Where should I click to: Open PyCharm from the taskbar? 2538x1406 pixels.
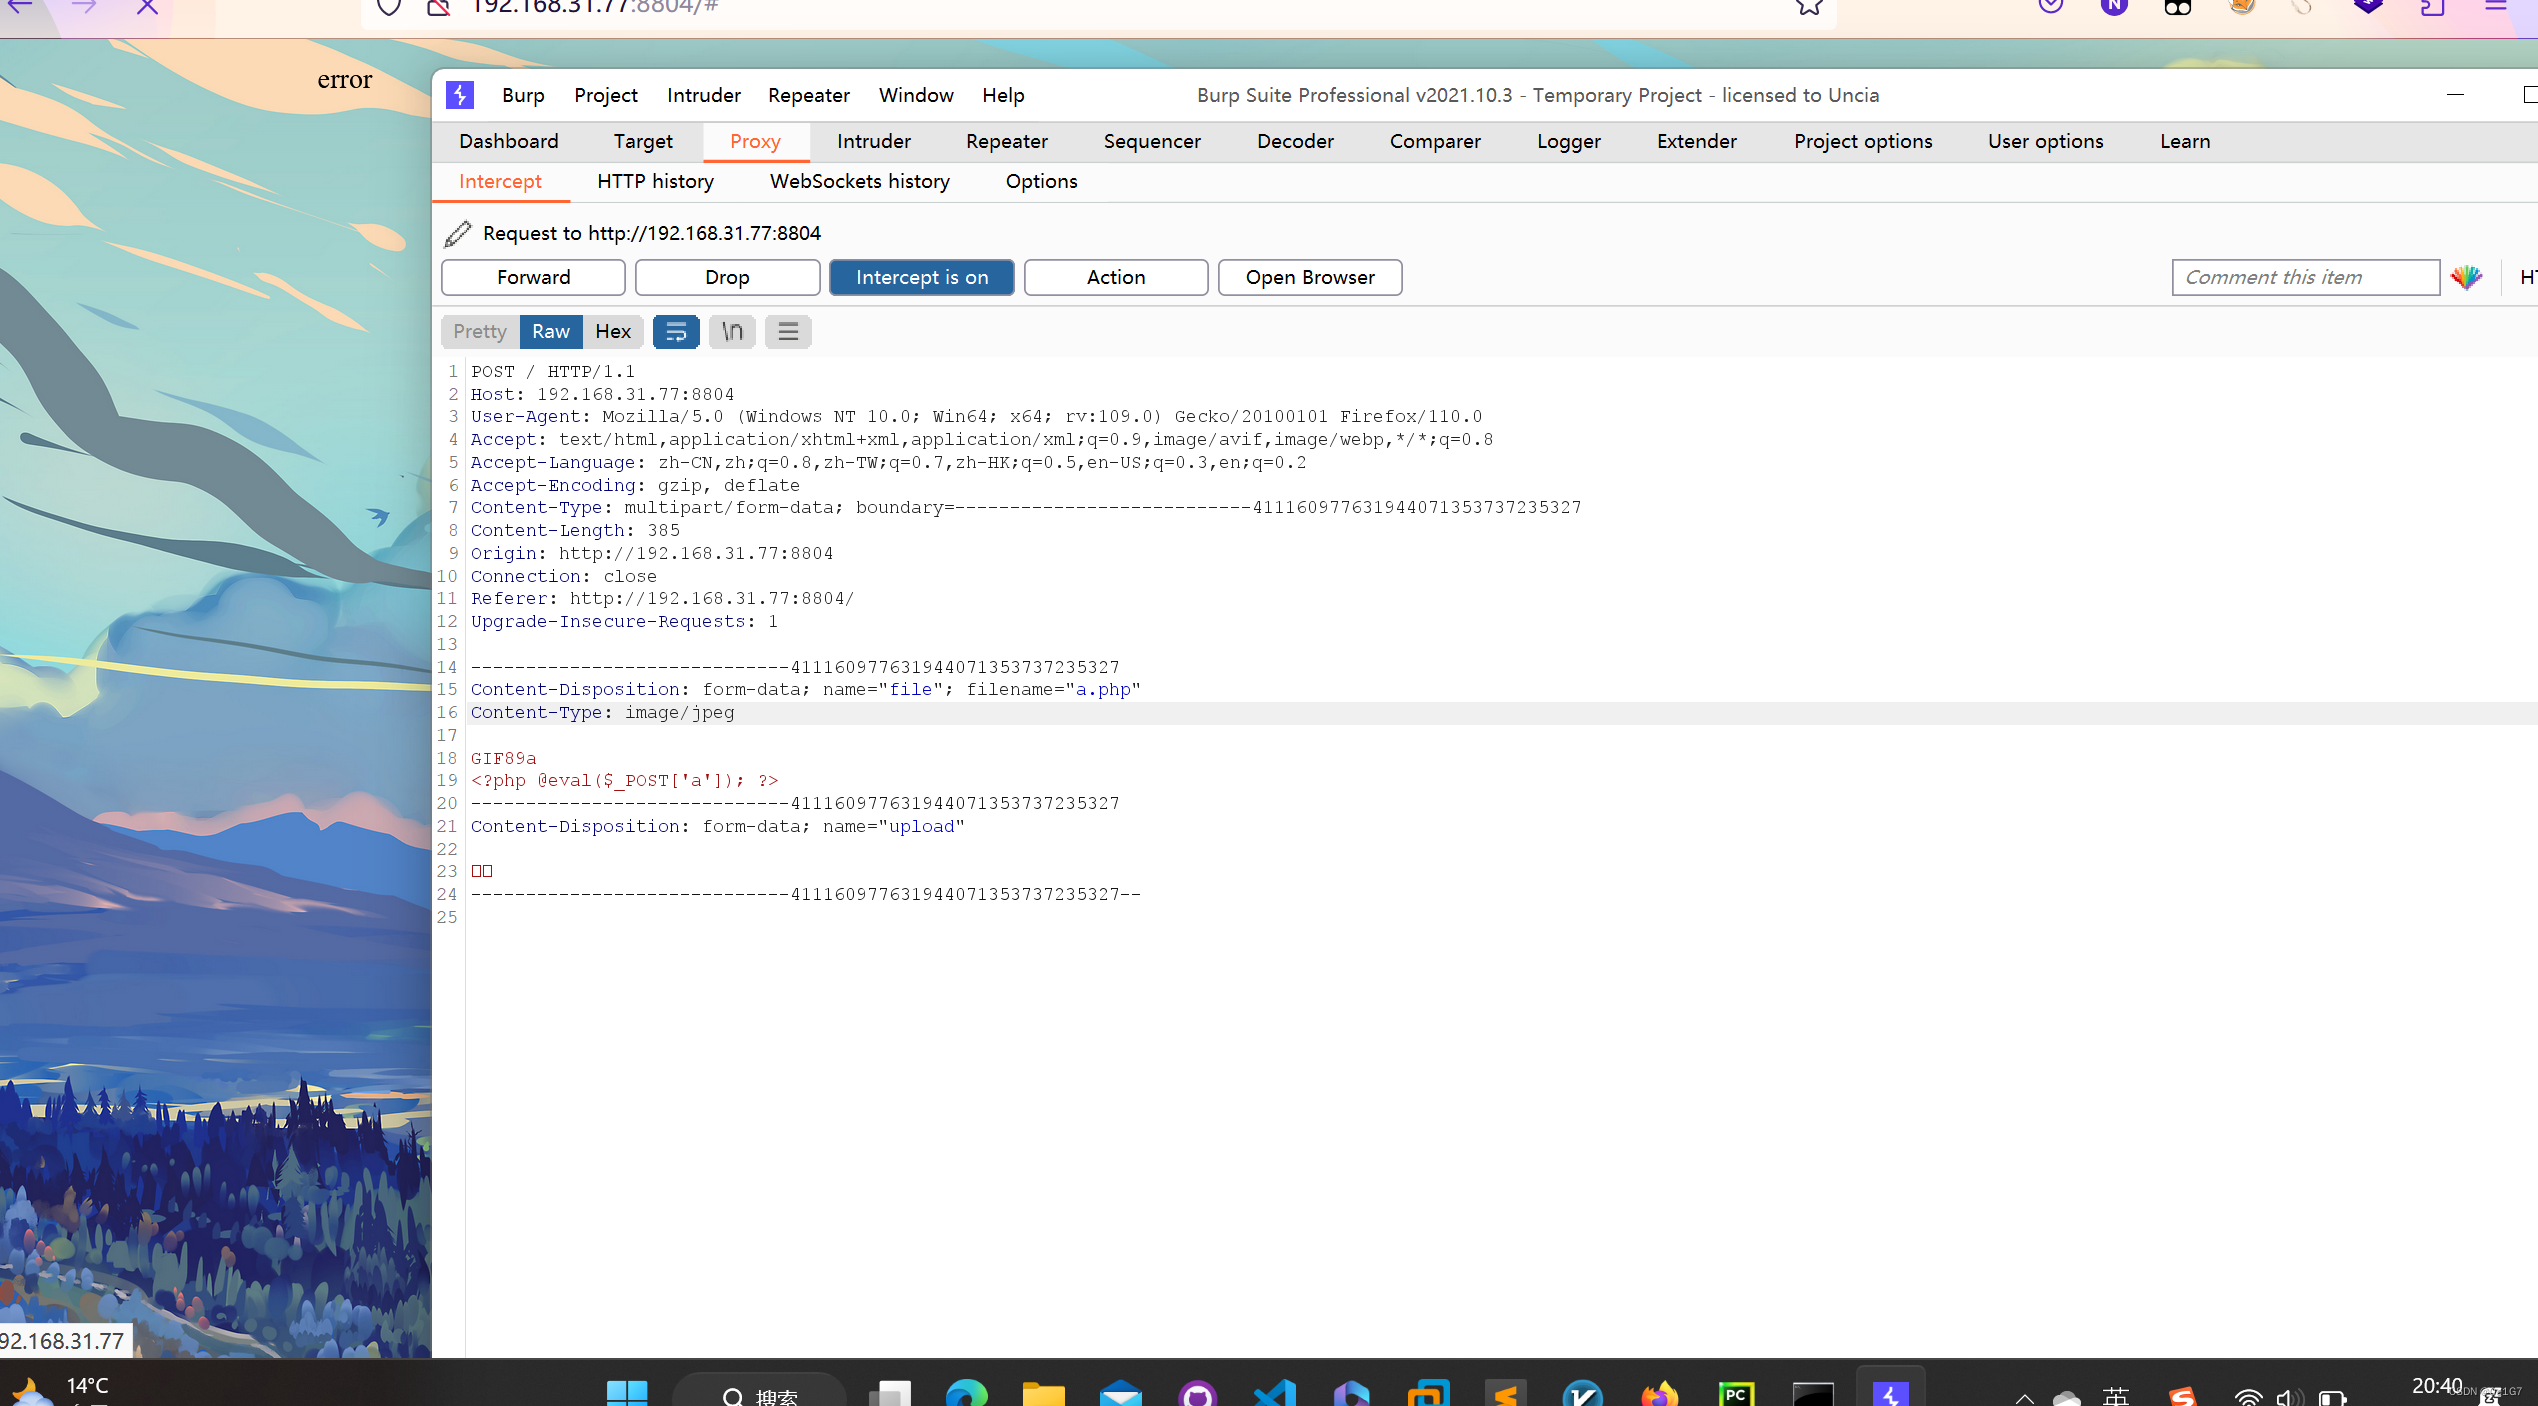click(1736, 1392)
